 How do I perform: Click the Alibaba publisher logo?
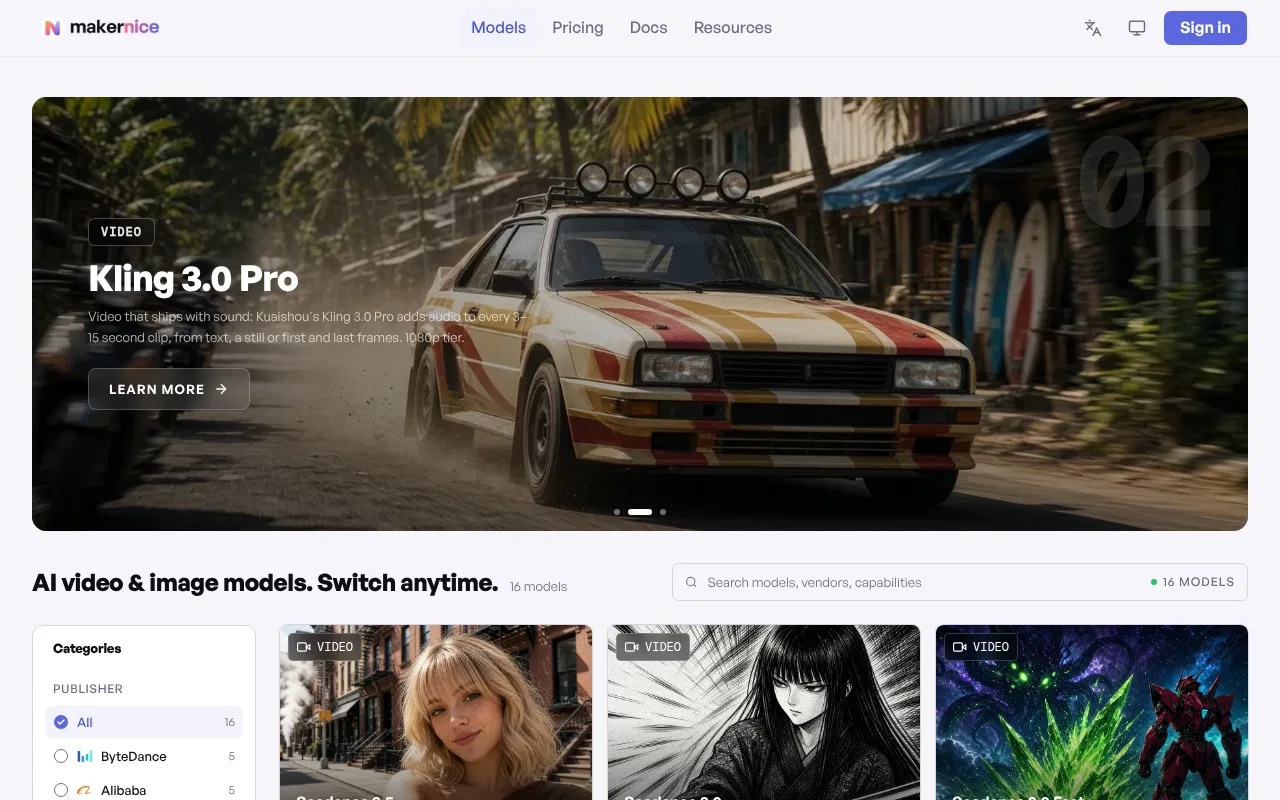85,790
